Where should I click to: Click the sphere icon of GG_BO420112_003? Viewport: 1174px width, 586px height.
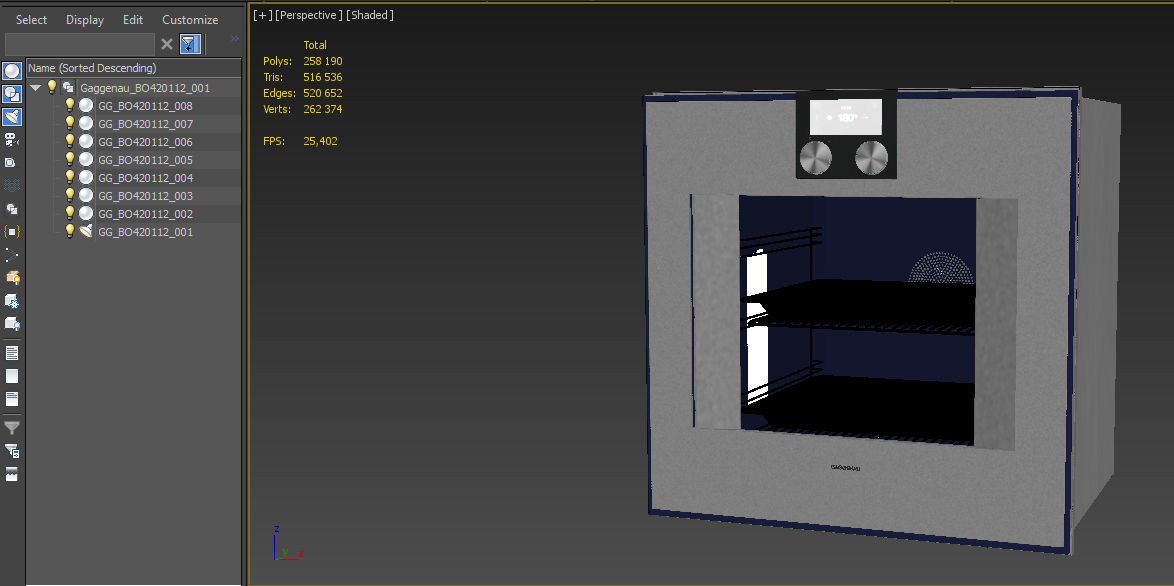click(86, 195)
